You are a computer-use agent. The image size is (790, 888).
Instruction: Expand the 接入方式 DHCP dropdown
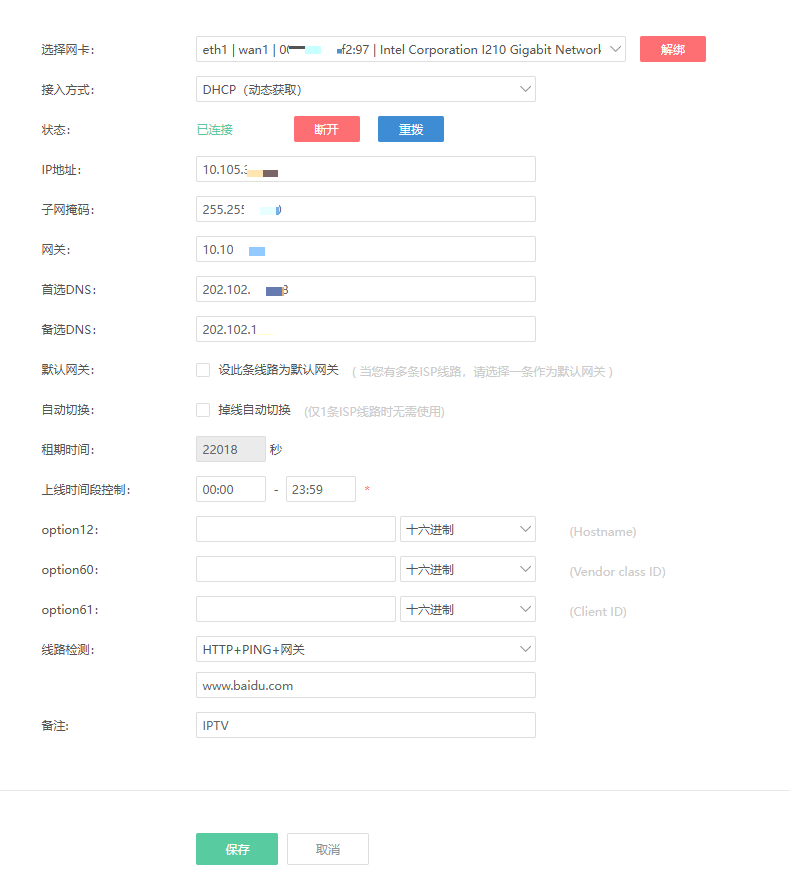pos(365,89)
